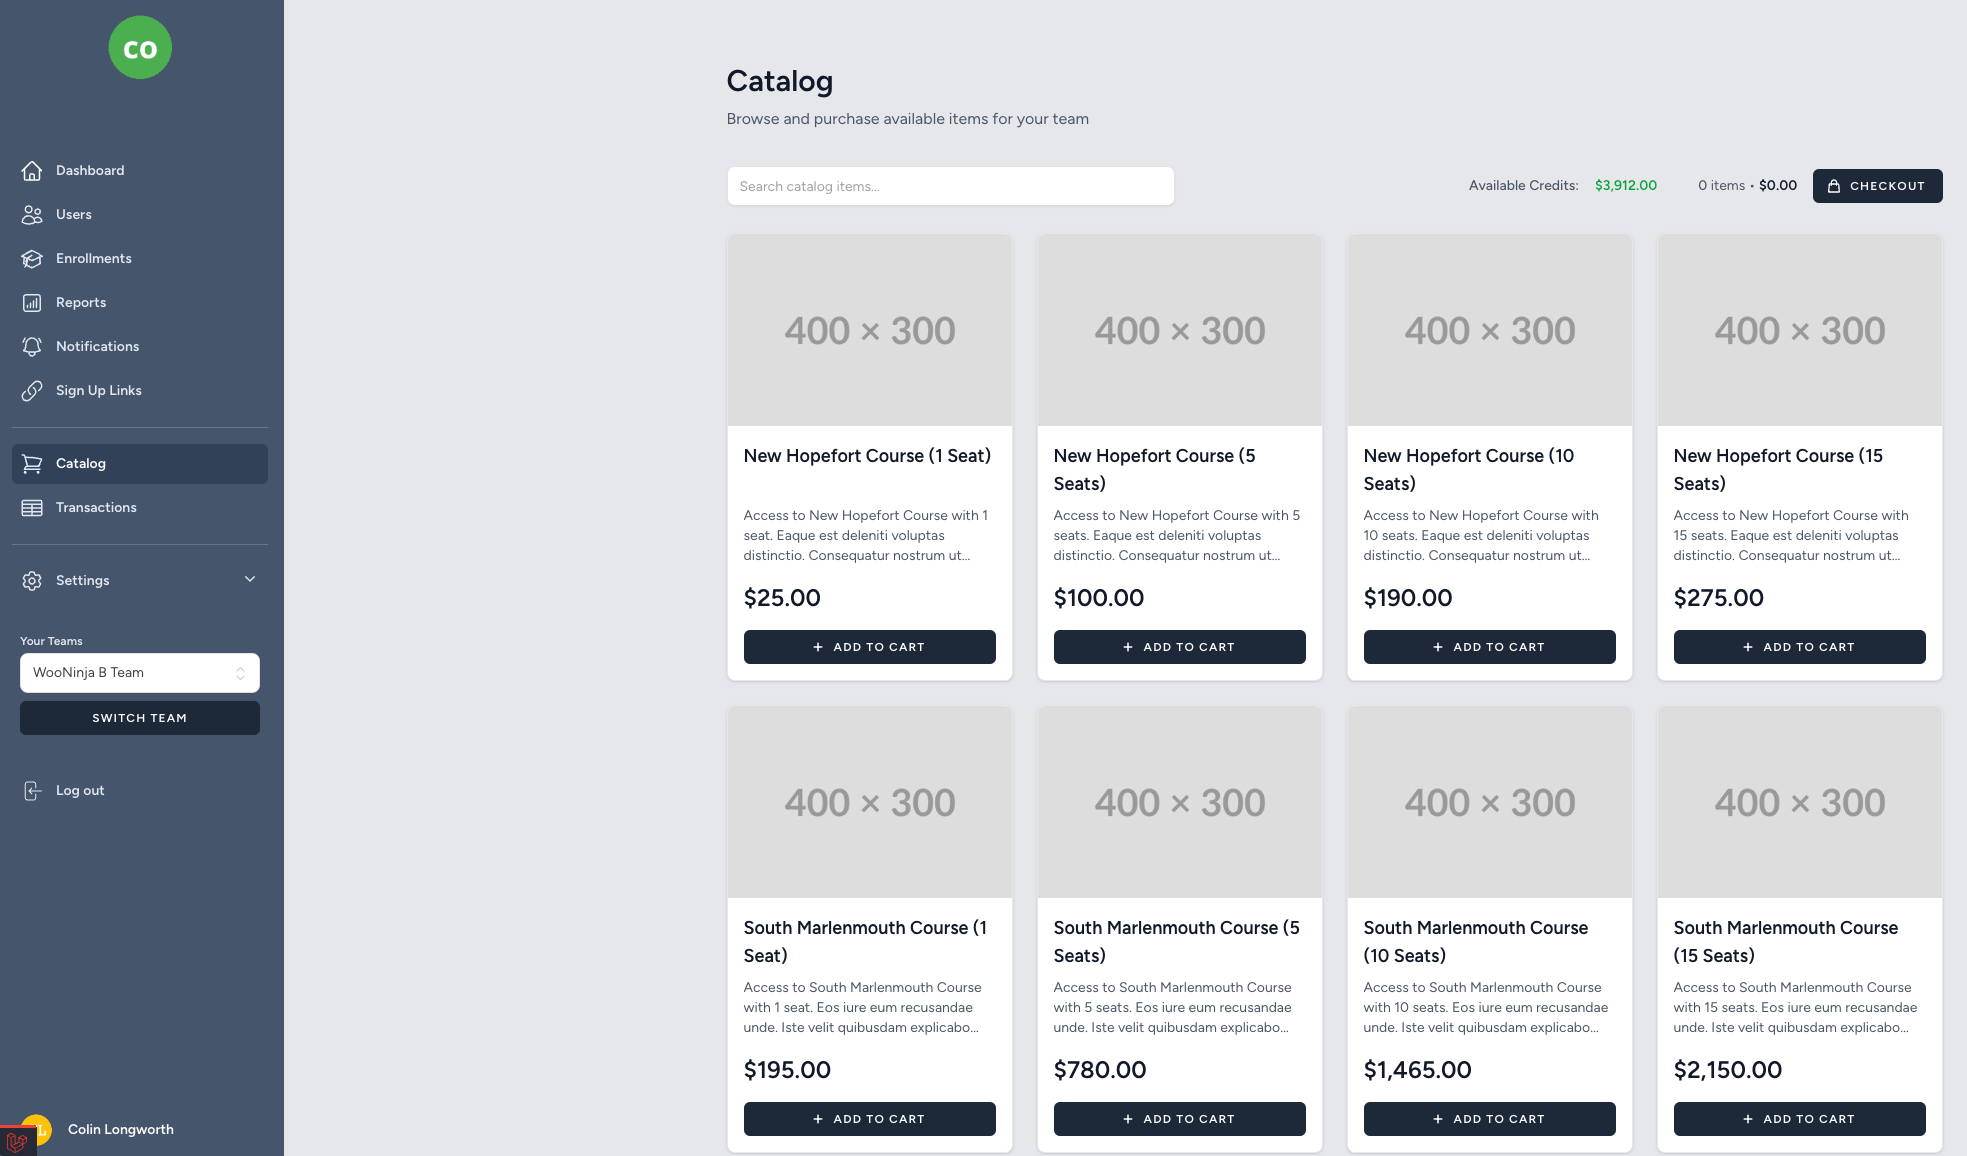Select the Catalog menu item
The height and width of the screenshot is (1156, 1967).
[140, 464]
